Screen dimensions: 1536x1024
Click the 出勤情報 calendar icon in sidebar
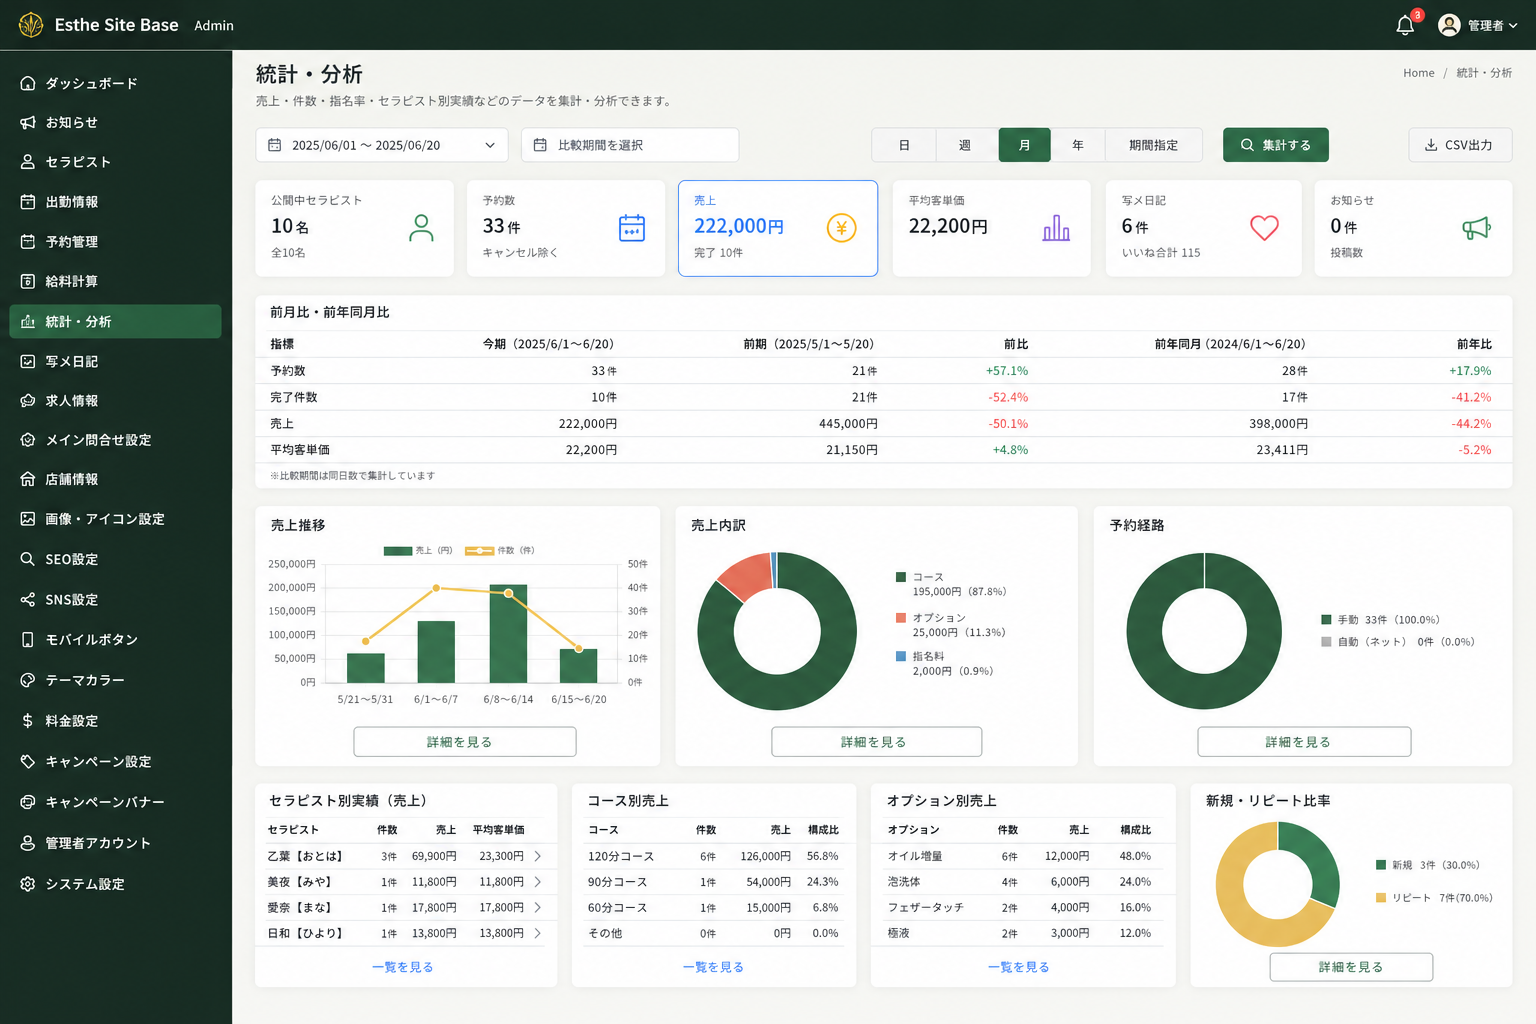coord(28,201)
